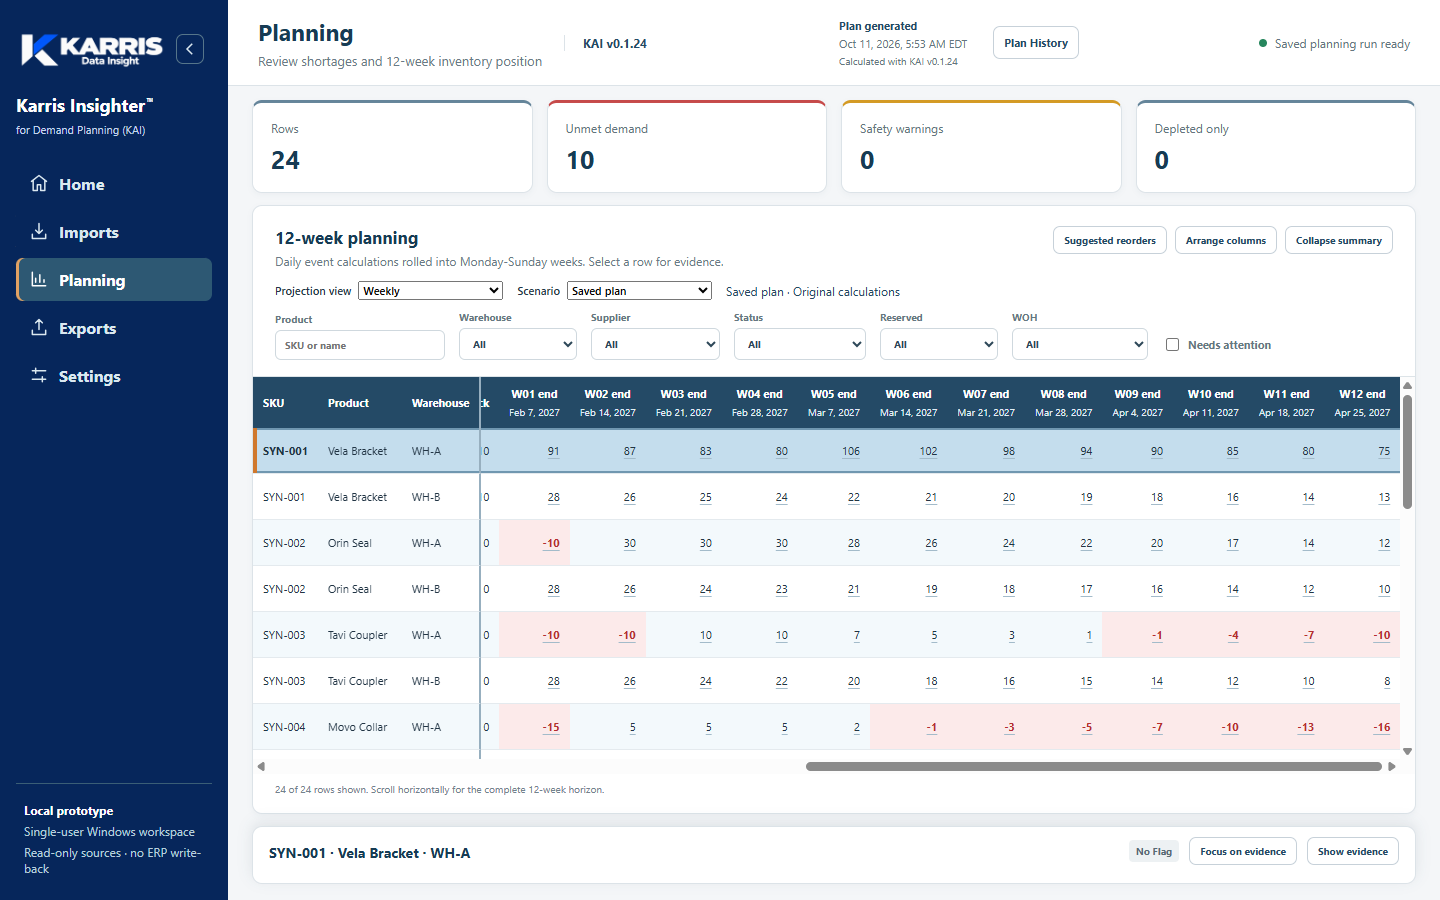The width and height of the screenshot is (1440, 900).
Task: Click the table's scroll-down arrow
Action: point(1407,751)
